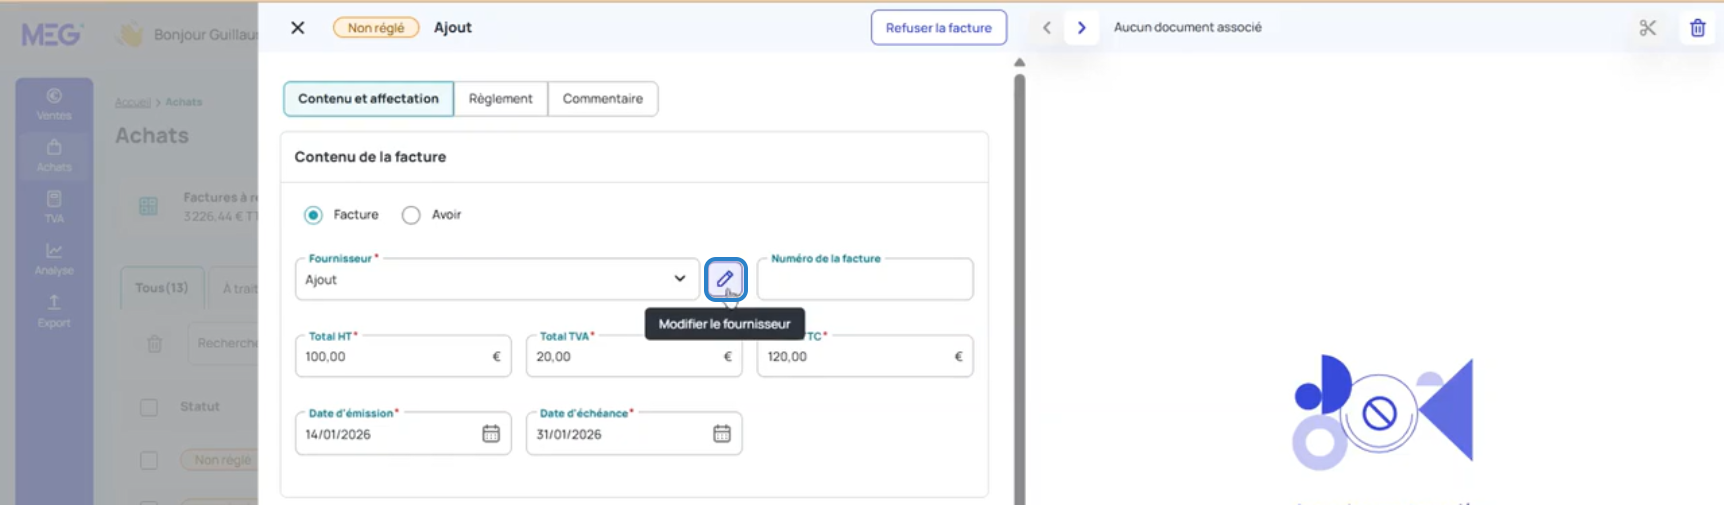Open the Achats section in the sidebar
The image size is (1724, 505).
point(54,156)
